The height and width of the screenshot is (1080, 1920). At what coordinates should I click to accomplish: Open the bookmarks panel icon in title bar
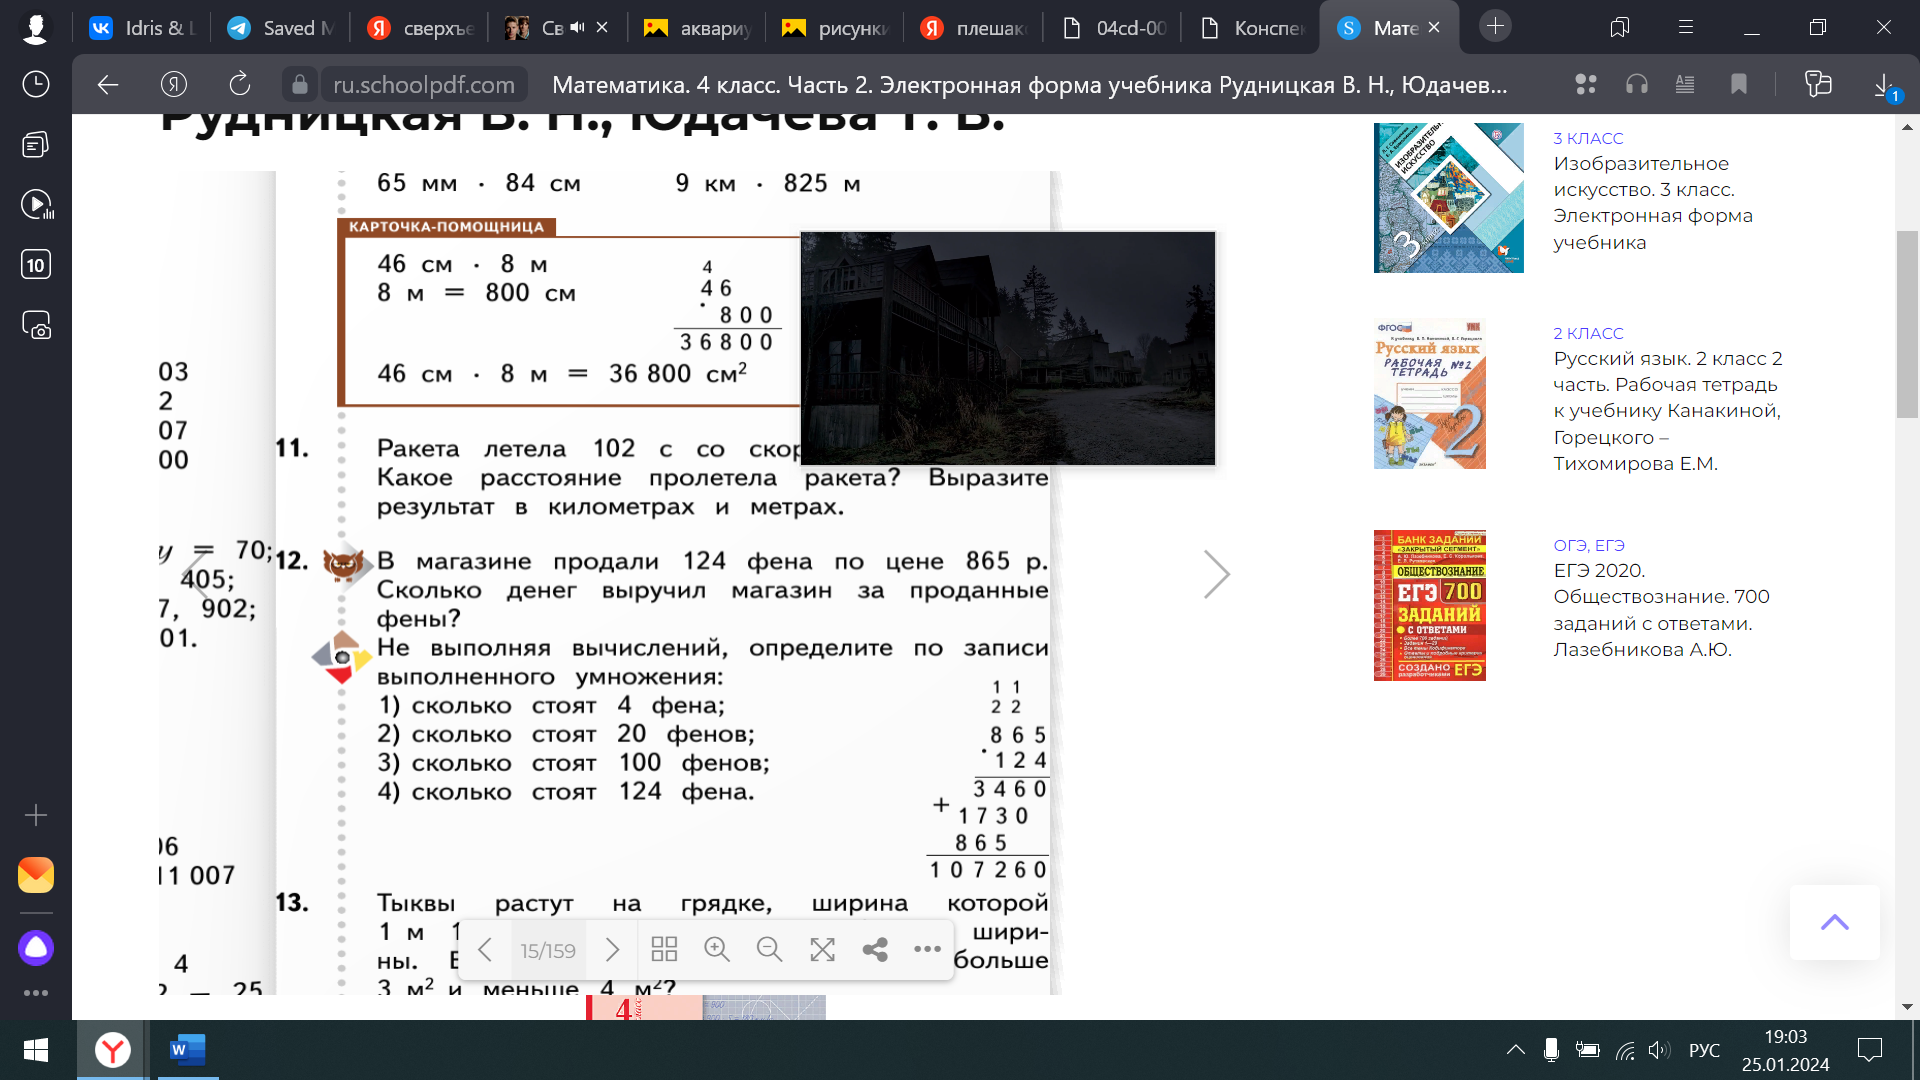pos(1620,27)
